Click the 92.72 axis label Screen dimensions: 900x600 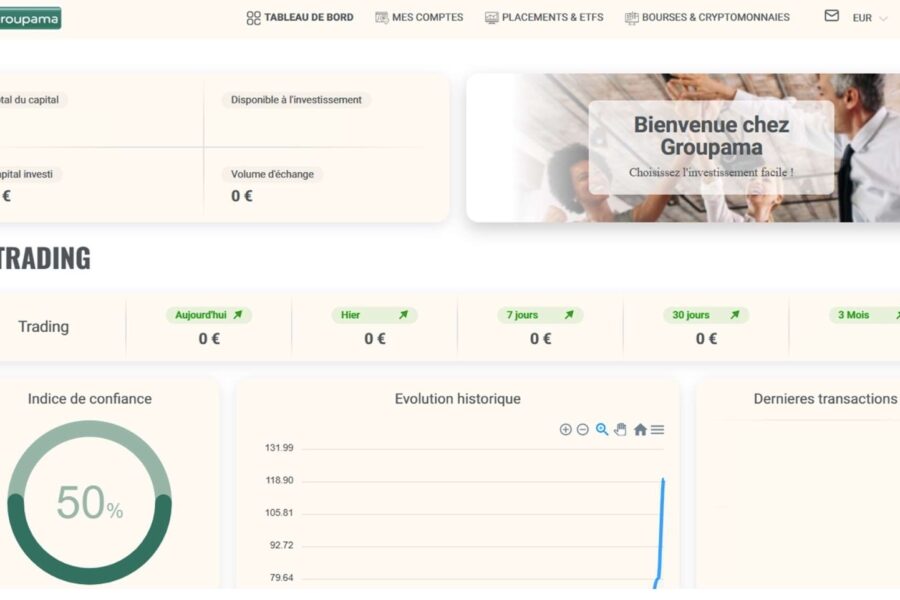click(281, 545)
